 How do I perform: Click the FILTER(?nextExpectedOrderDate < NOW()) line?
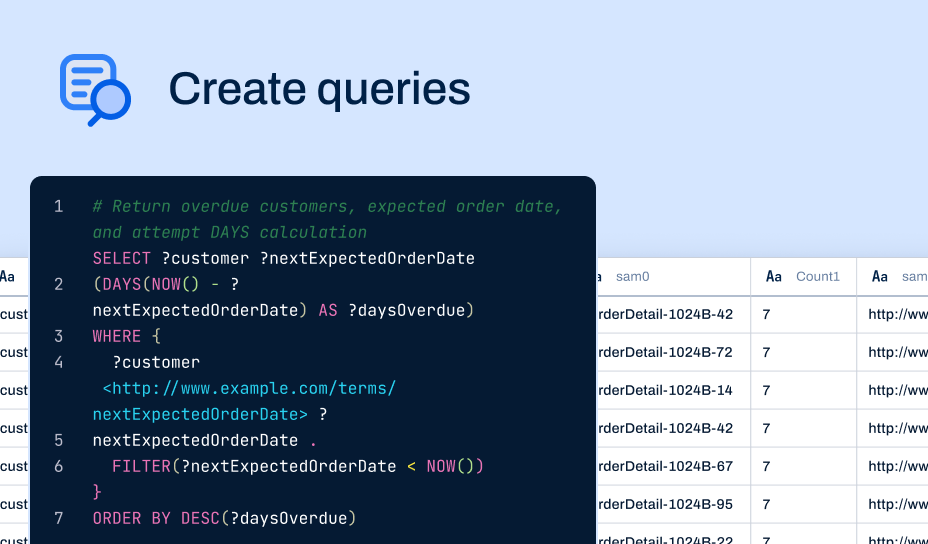pyautogui.click(x=298, y=466)
